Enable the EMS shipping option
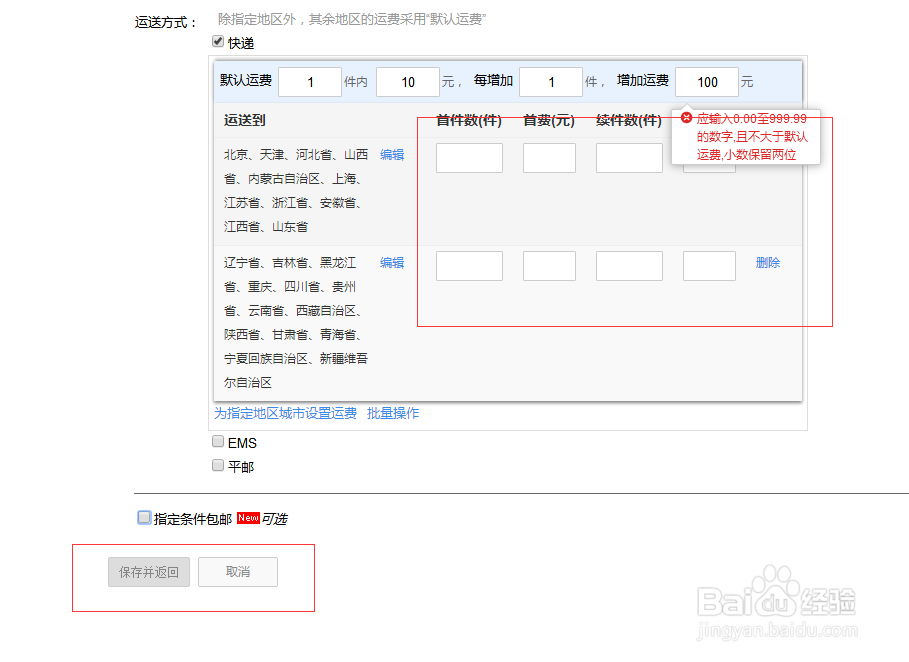The image size is (909, 662). [x=217, y=441]
